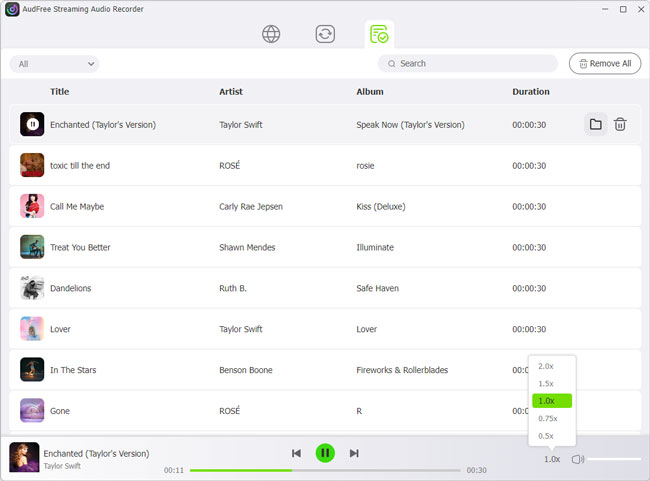Seek within the playback progress bar
650x481 pixels.
point(325,470)
